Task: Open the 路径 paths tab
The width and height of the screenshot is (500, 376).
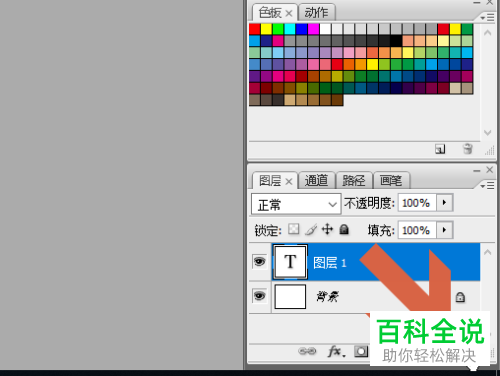Action: point(354,181)
